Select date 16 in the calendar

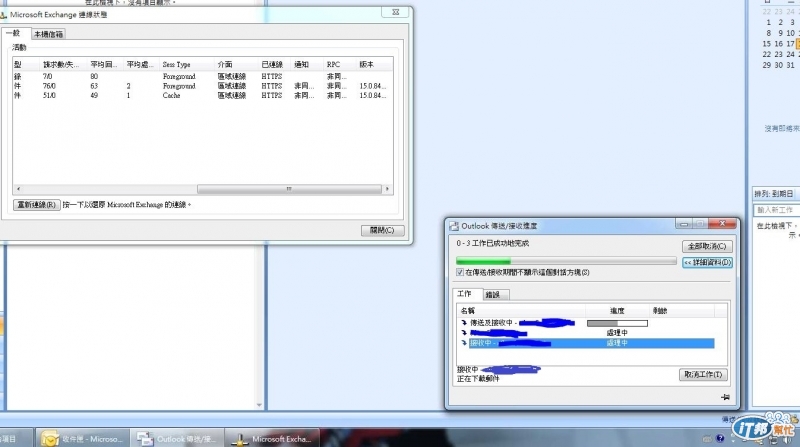tap(779, 44)
